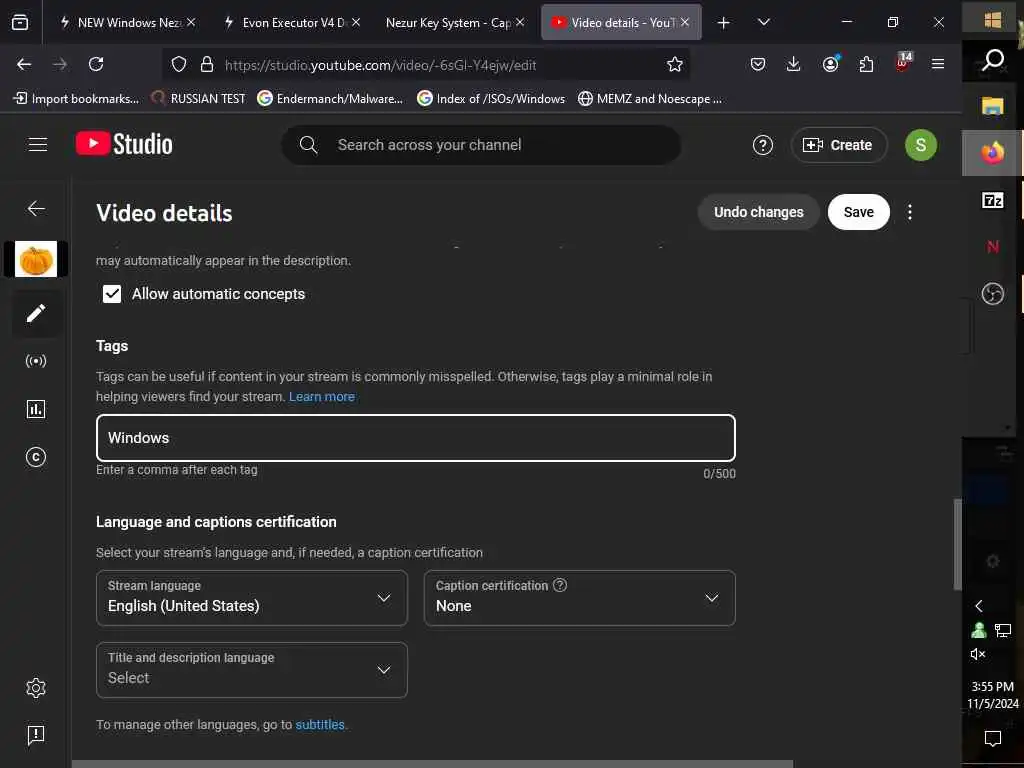Bookmark this page with the star icon
This screenshot has width=1024, height=768.
pos(675,64)
